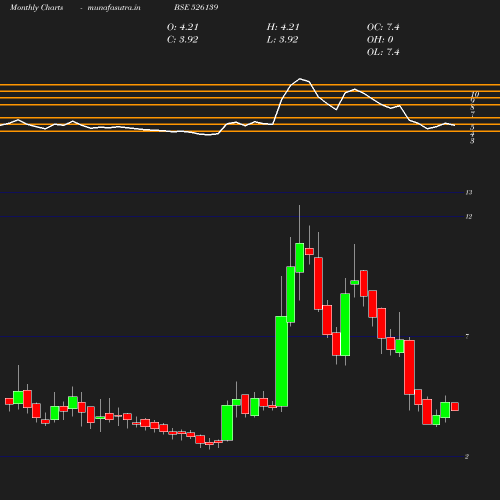Image resolution: width=500 pixels, height=500 pixels.
Task: Select the close value 'C: 3.92'
Action: click(x=183, y=40)
